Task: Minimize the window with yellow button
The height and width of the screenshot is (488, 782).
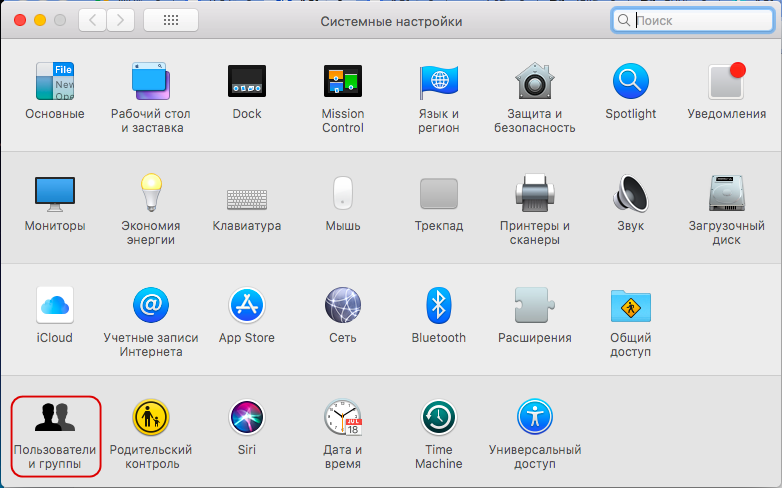Action: 40,20
